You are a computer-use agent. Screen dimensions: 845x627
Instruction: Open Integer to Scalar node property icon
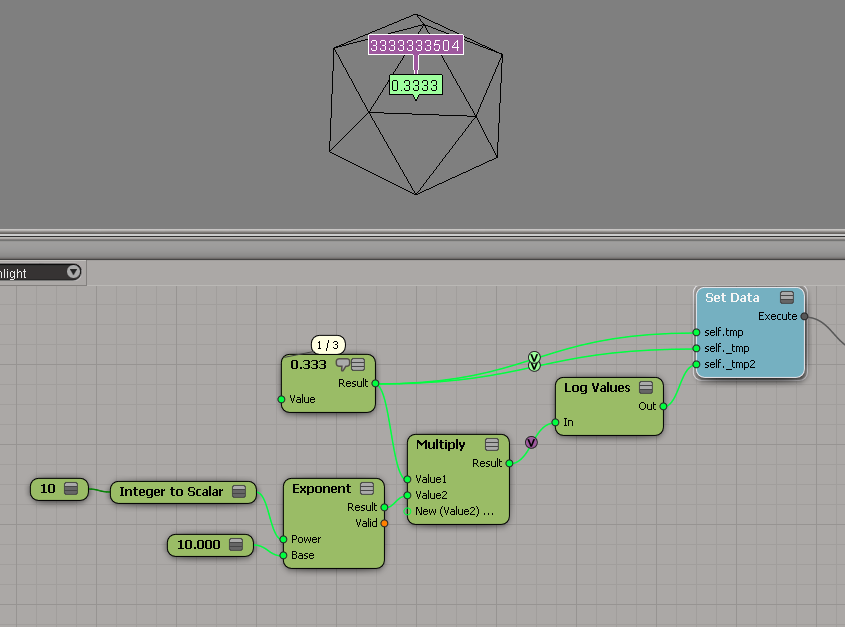(x=239, y=491)
